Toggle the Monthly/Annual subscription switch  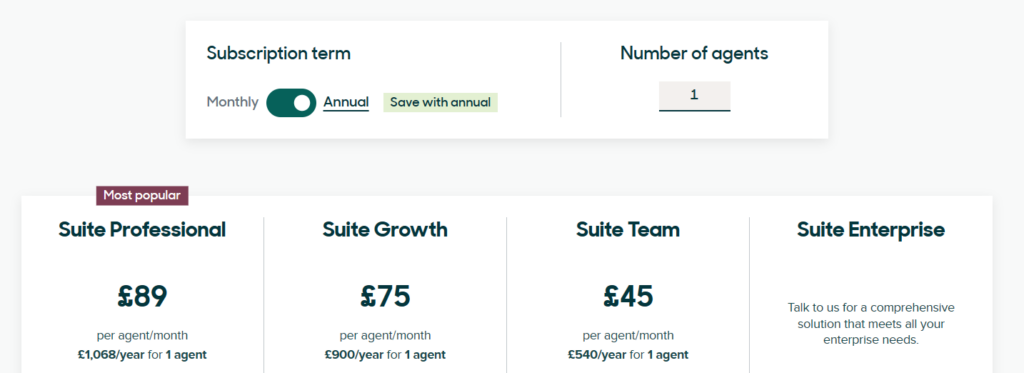(x=291, y=103)
